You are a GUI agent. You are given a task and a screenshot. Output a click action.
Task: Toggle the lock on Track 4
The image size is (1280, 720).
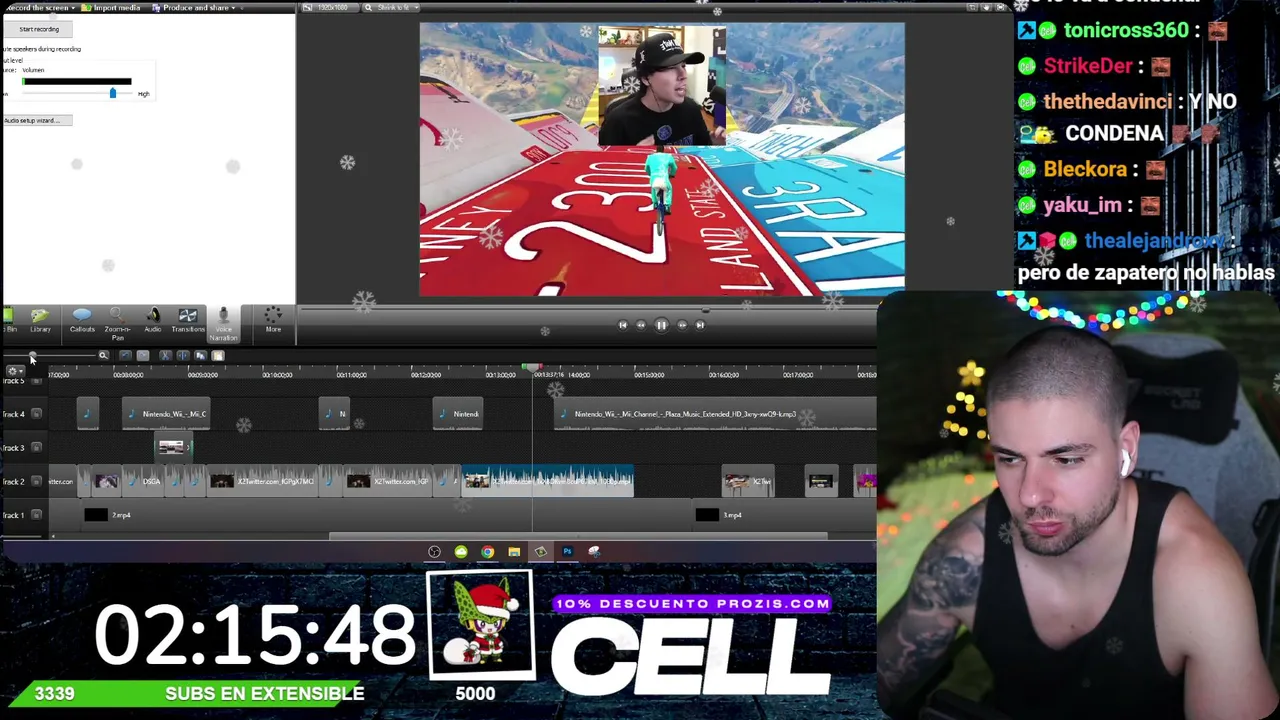pos(37,414)
